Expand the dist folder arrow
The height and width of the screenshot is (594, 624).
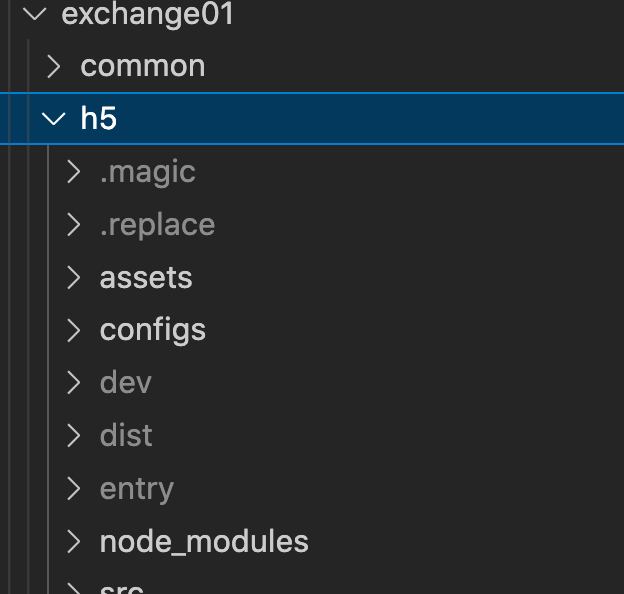(73, 436)
